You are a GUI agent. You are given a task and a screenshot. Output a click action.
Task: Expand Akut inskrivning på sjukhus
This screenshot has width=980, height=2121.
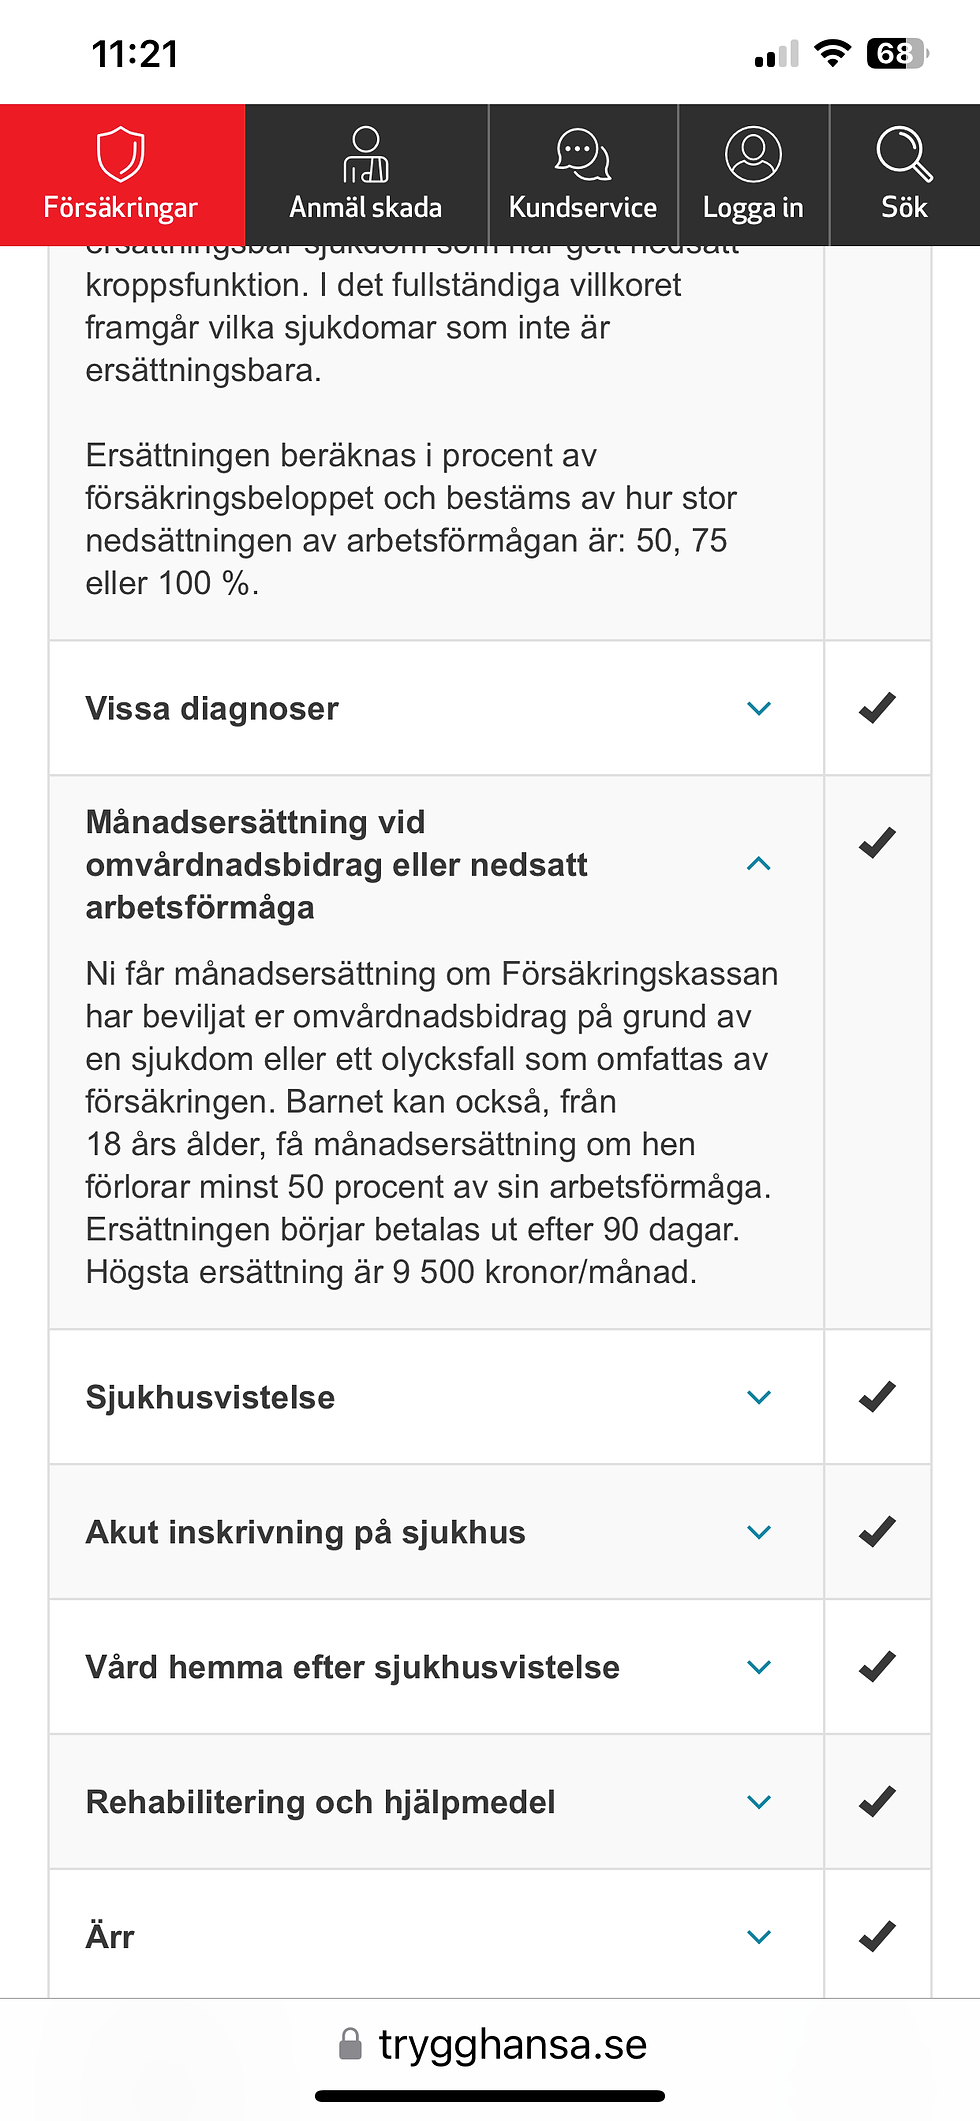(x=759, y=1533)
